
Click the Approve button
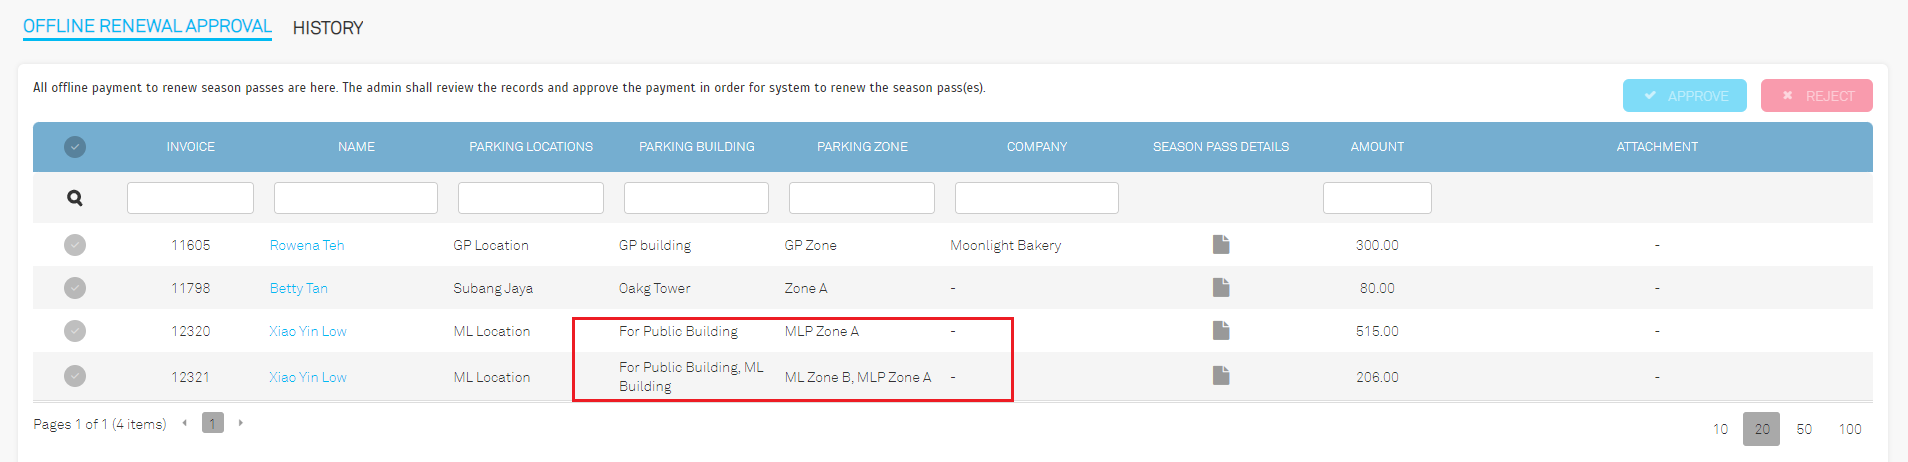tap(1685, 96)
